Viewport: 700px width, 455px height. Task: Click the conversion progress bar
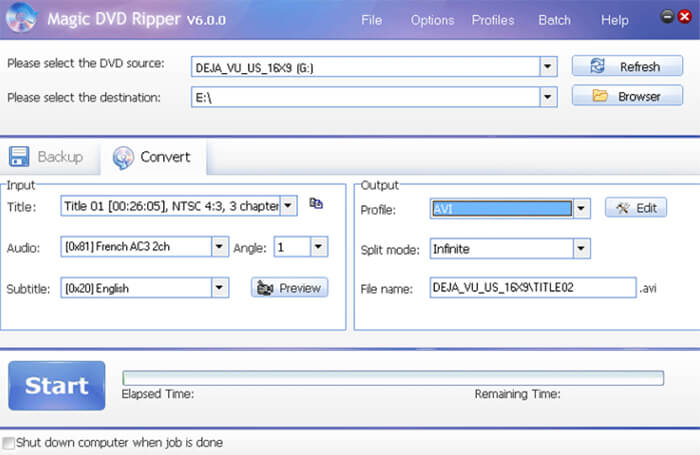click(x=393, y=378)
